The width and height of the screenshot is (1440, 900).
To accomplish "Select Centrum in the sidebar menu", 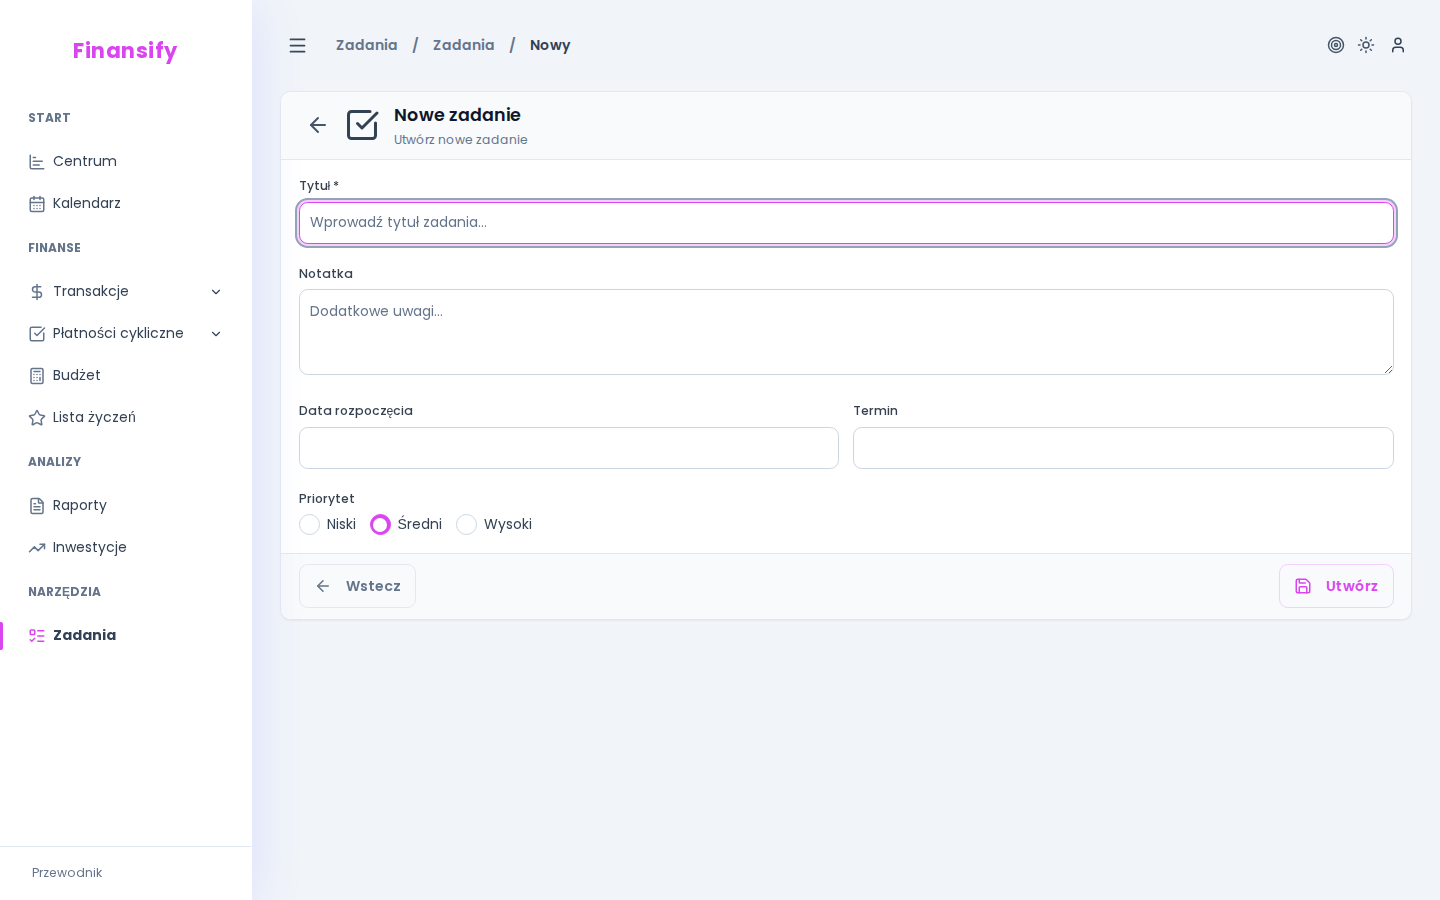I will click(x=85, y=161).
